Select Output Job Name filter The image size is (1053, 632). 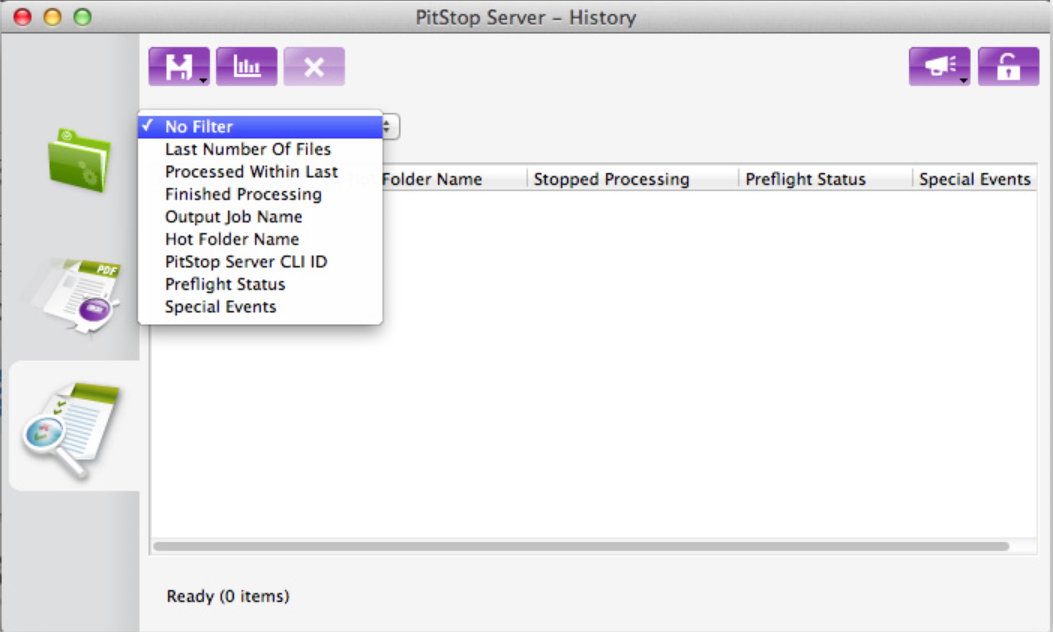click(233, 217)
